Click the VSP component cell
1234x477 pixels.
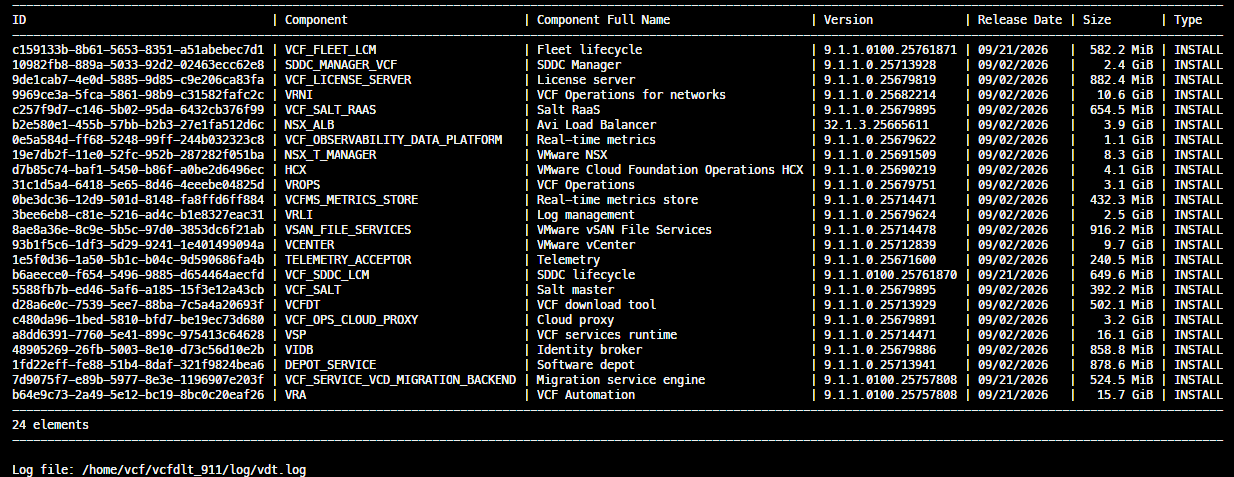pos(296,335)
